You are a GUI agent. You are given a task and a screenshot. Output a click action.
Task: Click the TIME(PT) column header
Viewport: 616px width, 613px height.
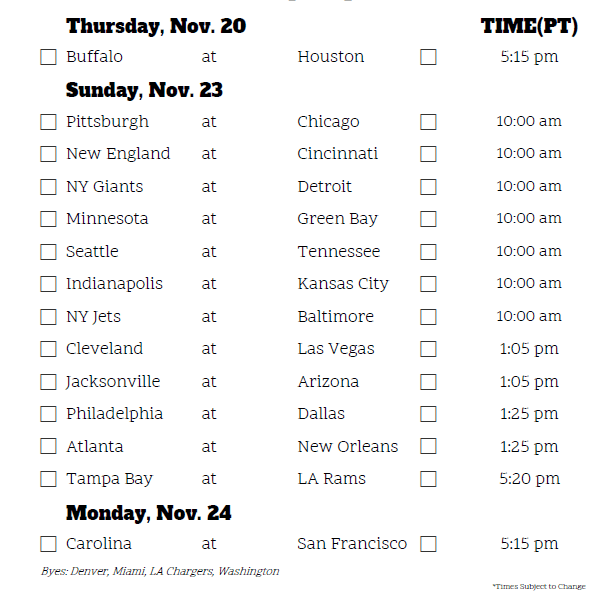(529, 27)
